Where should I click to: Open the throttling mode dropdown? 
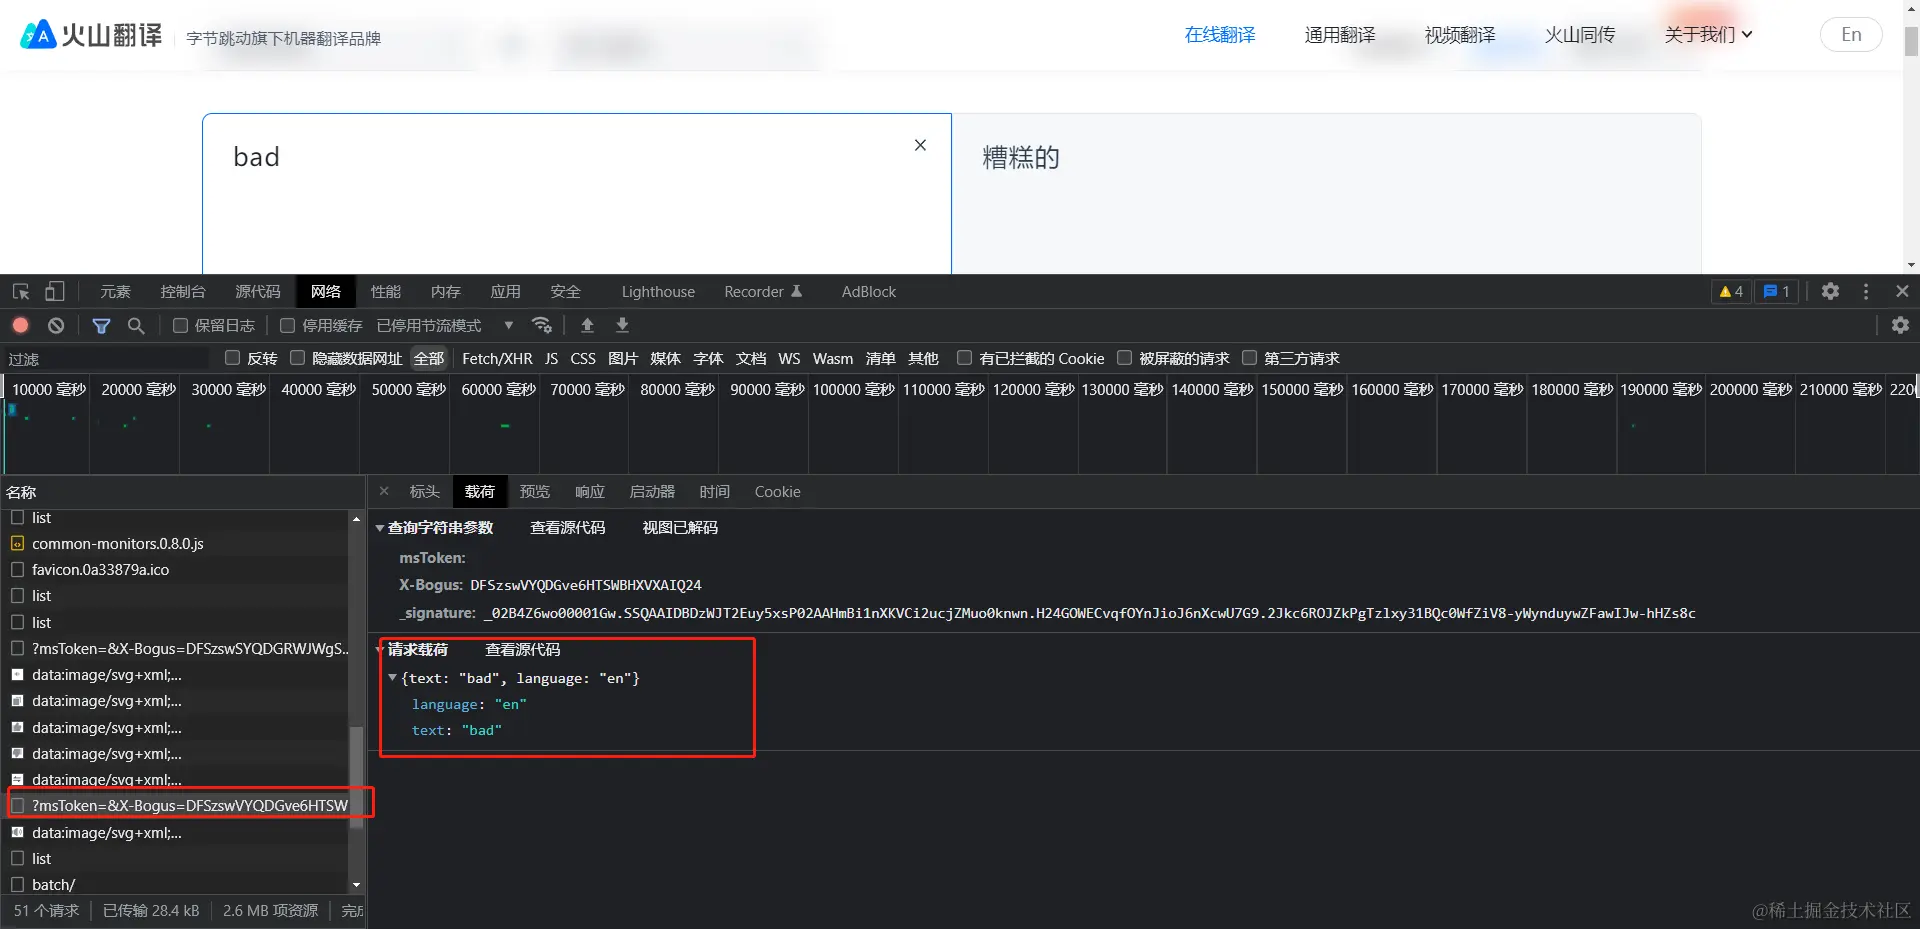[x=445, y=326]
